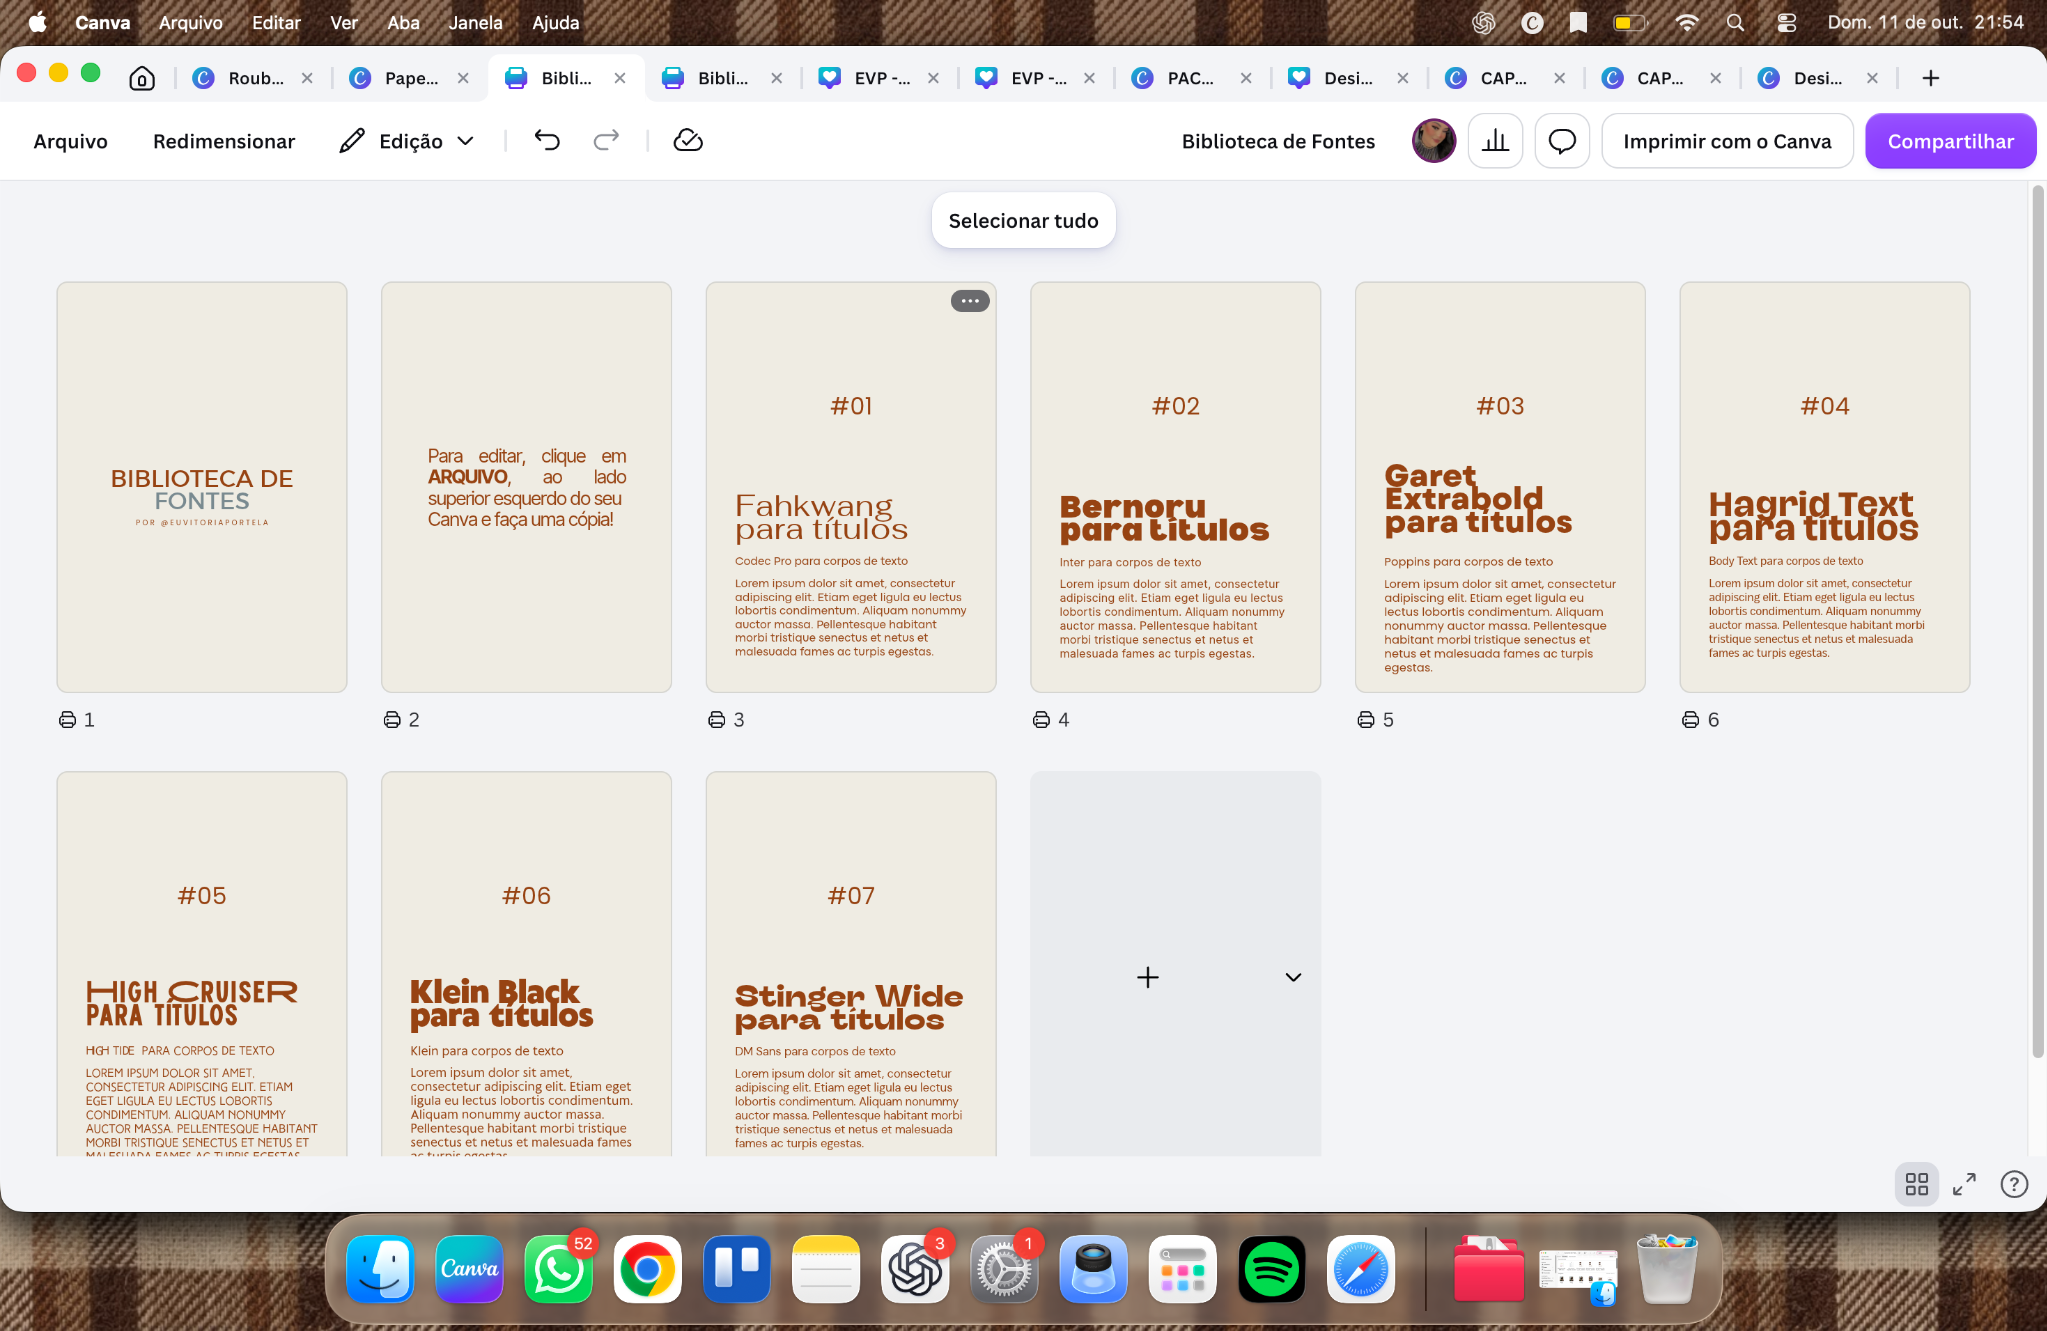The width and height of the screenshot is (2047, 1331).
Task: Enter fullscreen with the expand arrows icon
Action: [x=1964, y=1184]
